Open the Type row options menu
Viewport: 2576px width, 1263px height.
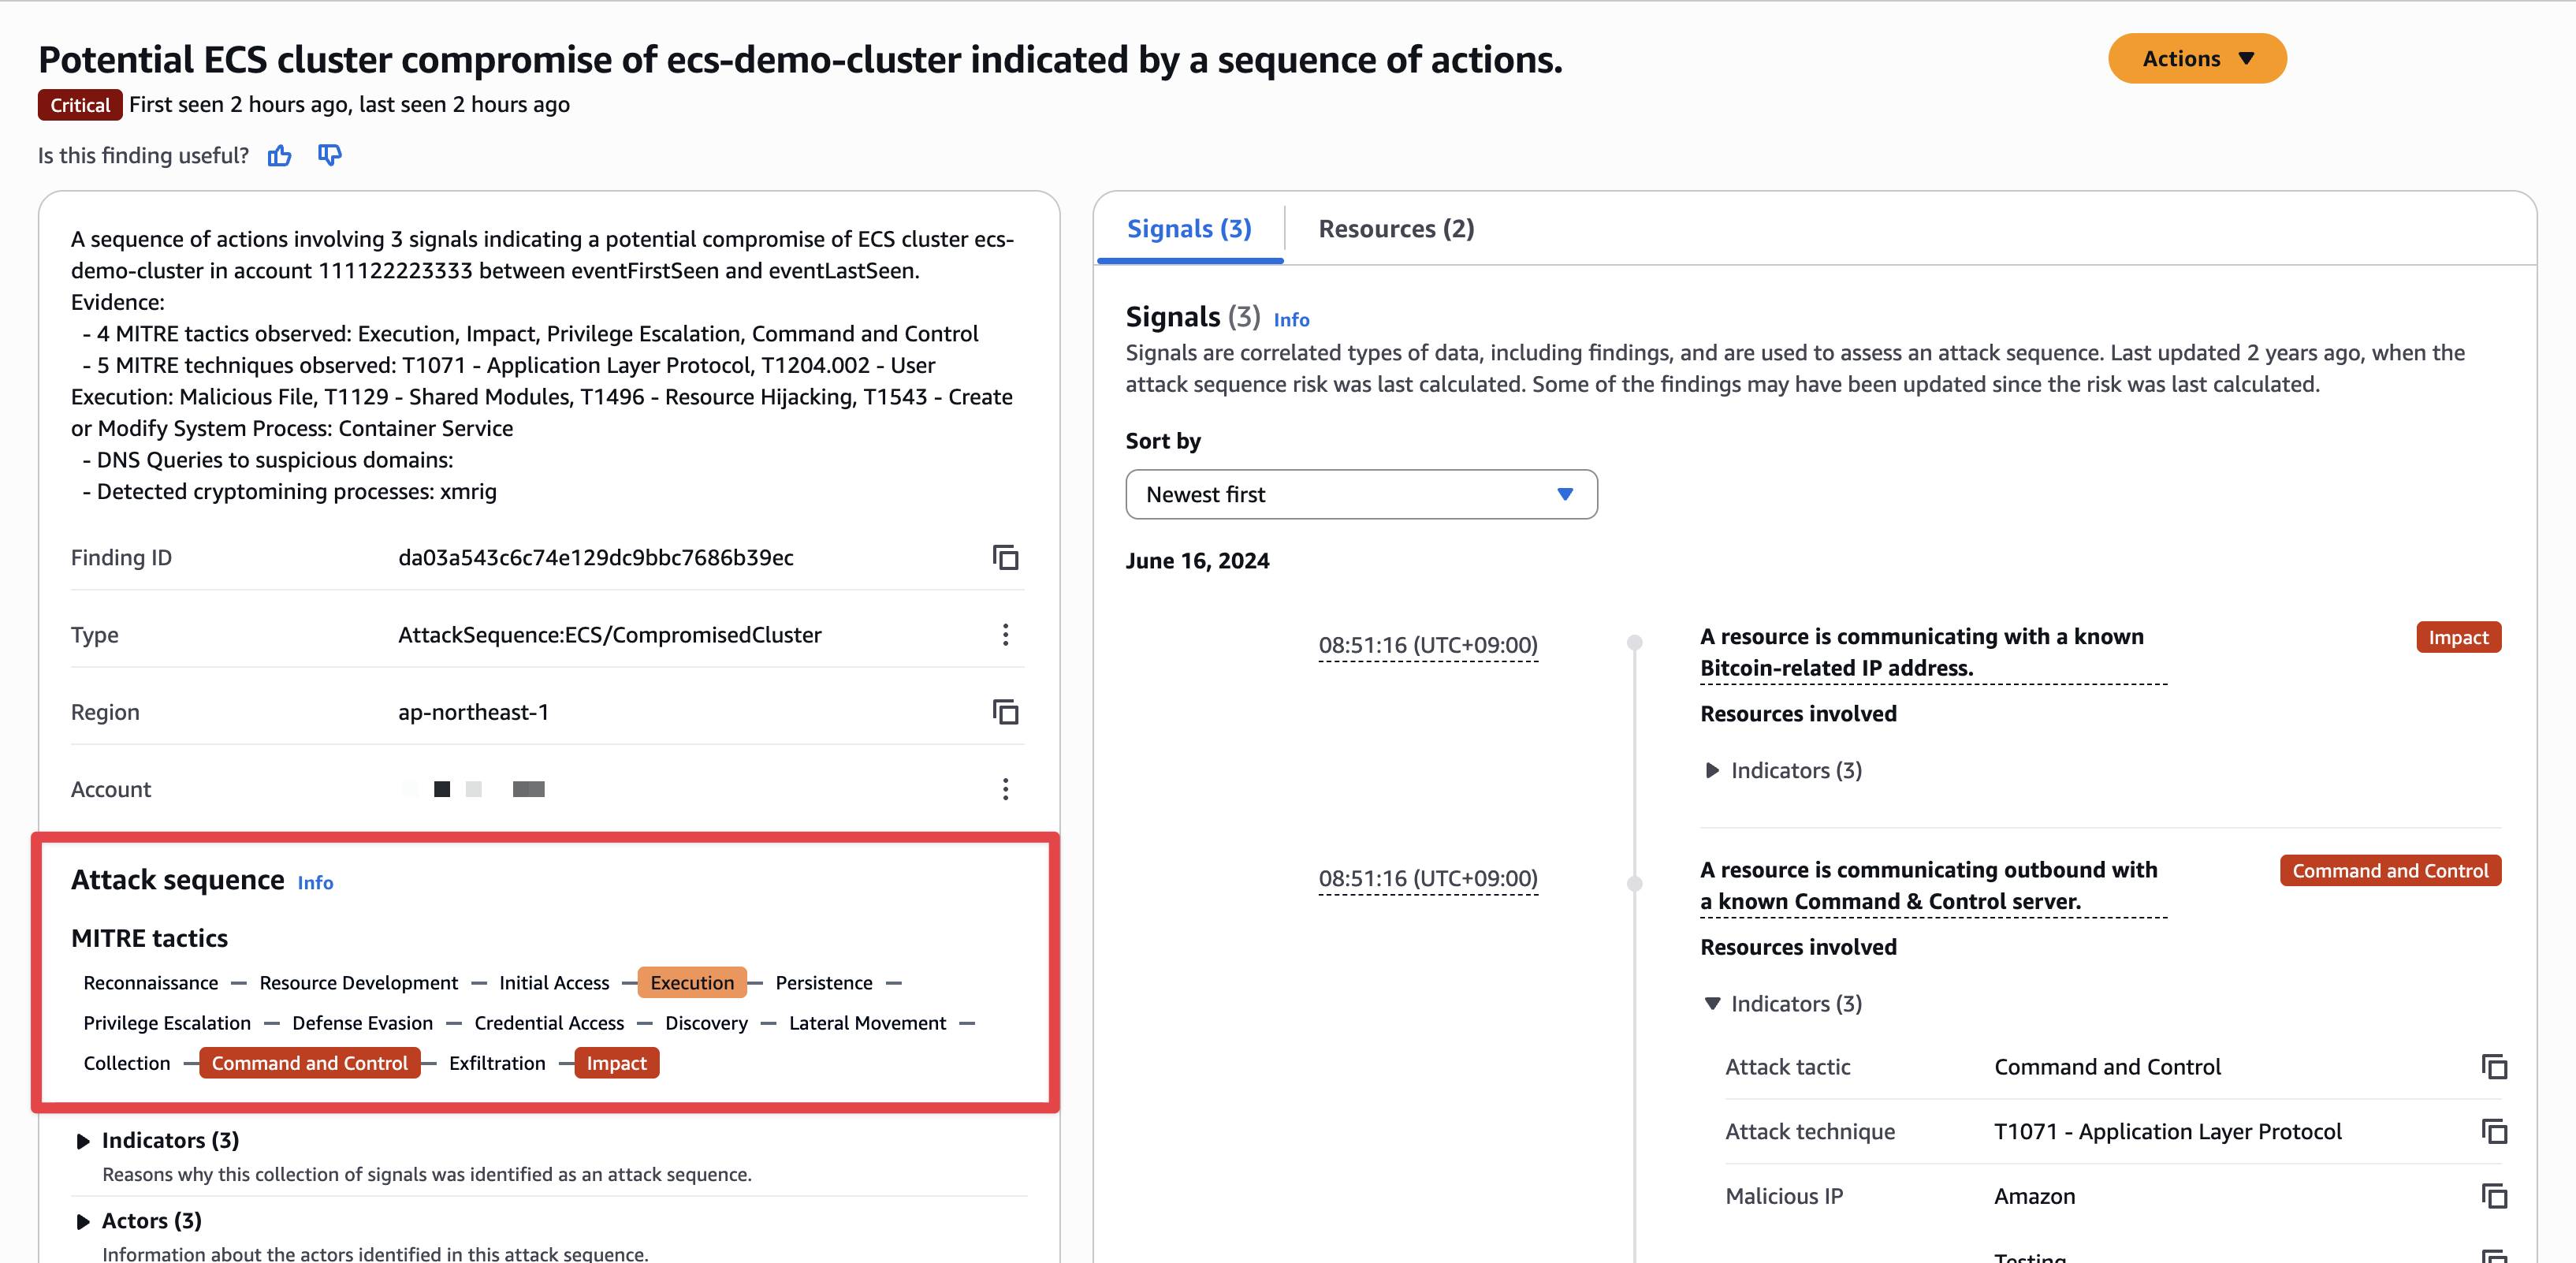[1005, 635]
